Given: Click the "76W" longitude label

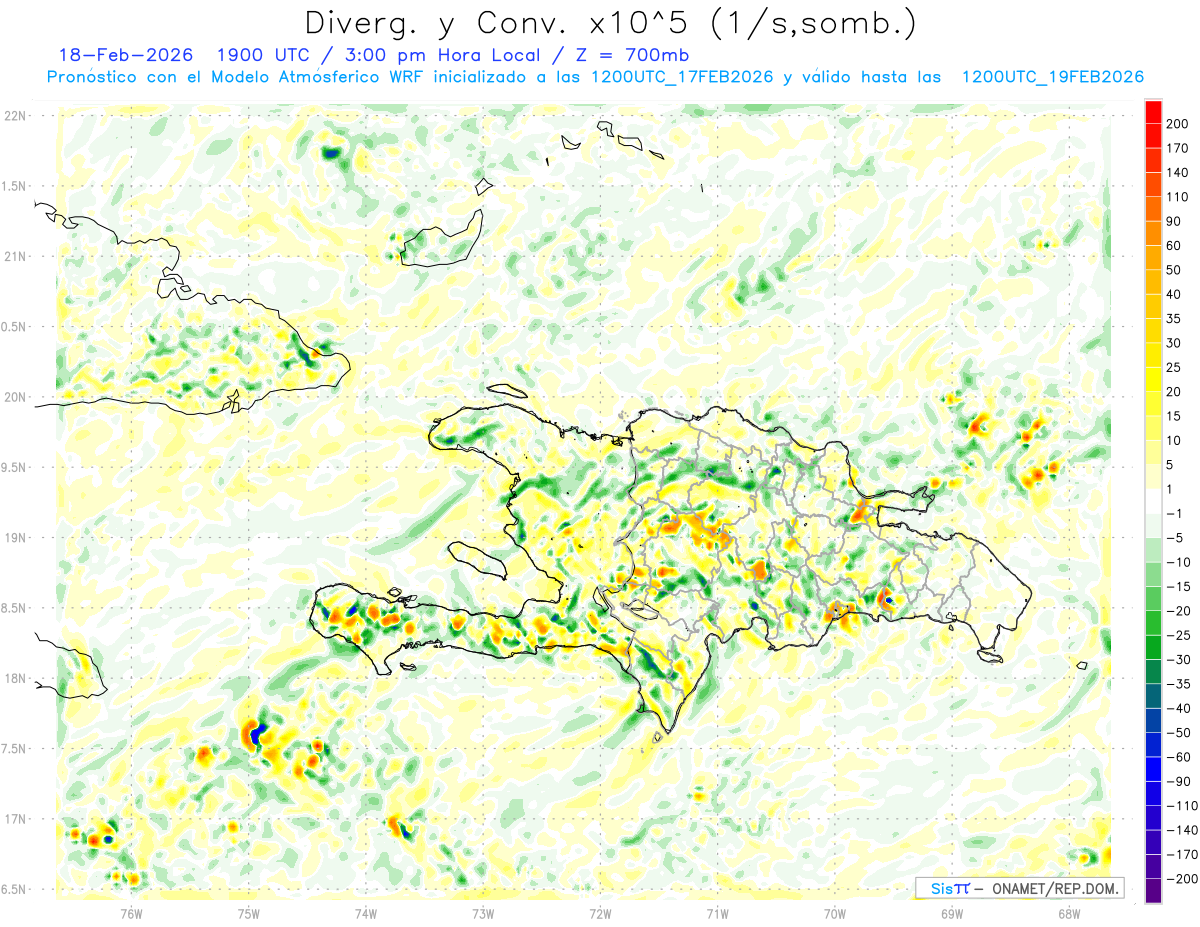Looking at the screenshot, I should [x=131, y=913].
